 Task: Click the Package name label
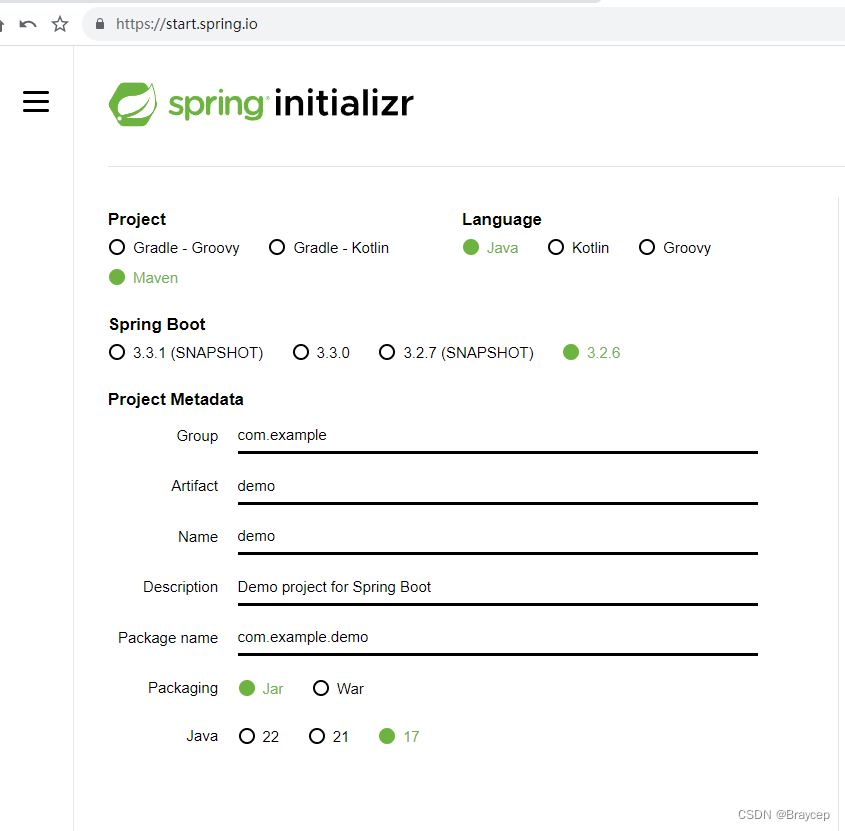[x=168, y=638]
